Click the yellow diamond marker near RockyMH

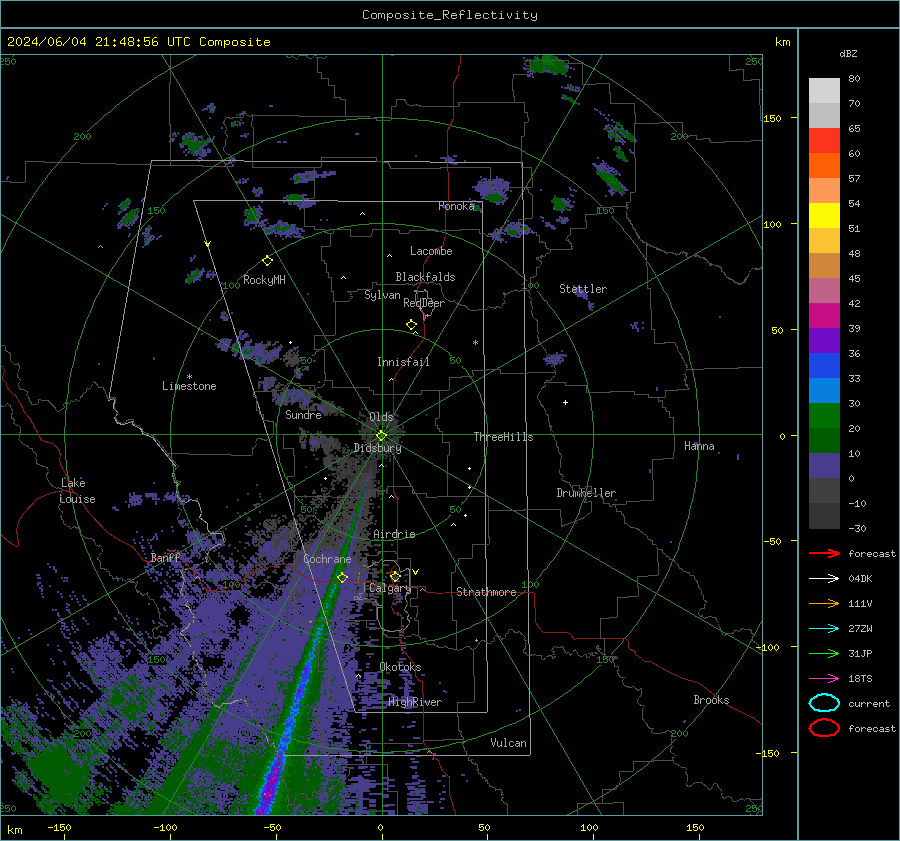click(267, 261)
